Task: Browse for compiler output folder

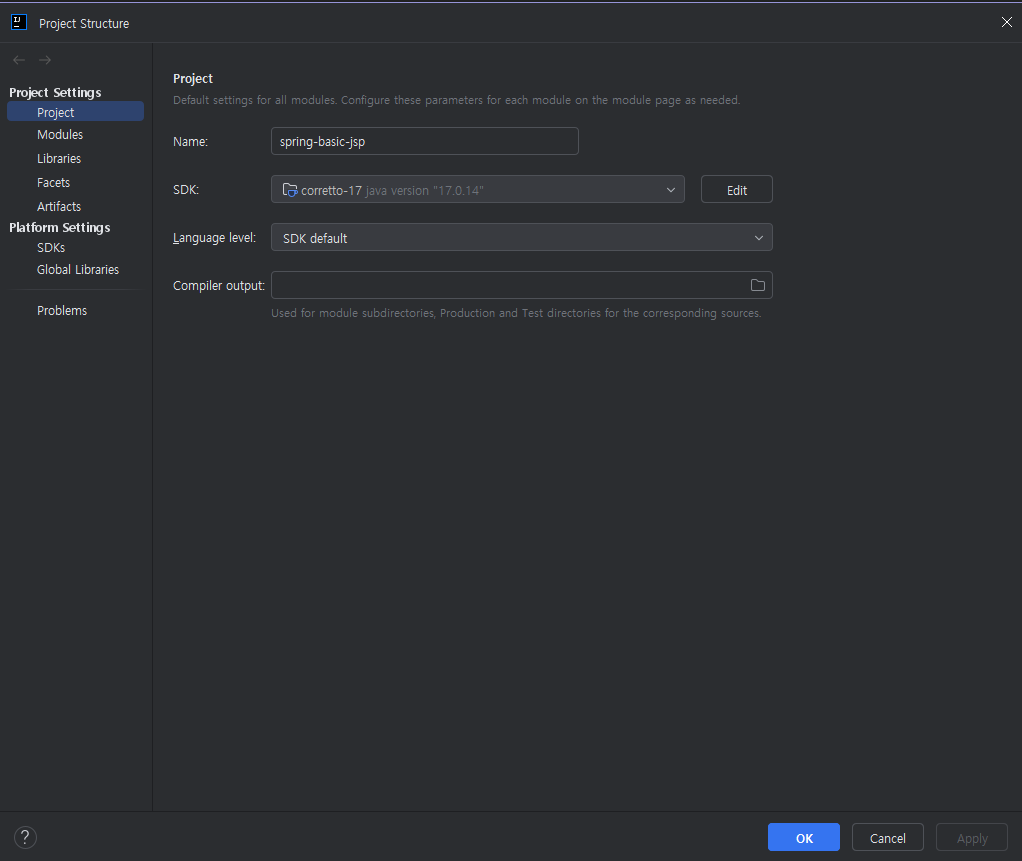Action: pos(757,285)
